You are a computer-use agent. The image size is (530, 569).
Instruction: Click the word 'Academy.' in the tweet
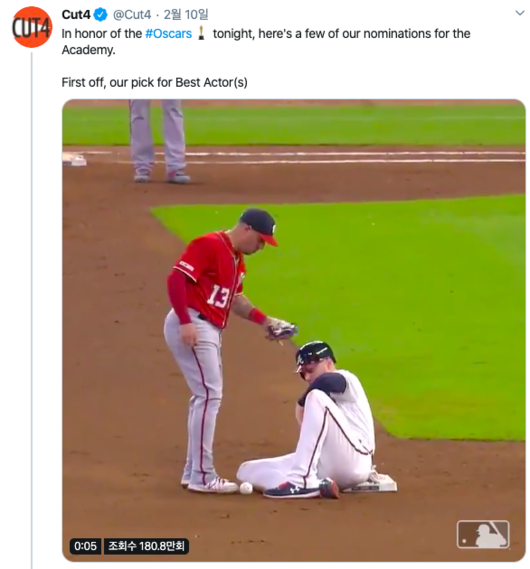tap(88, 50)
